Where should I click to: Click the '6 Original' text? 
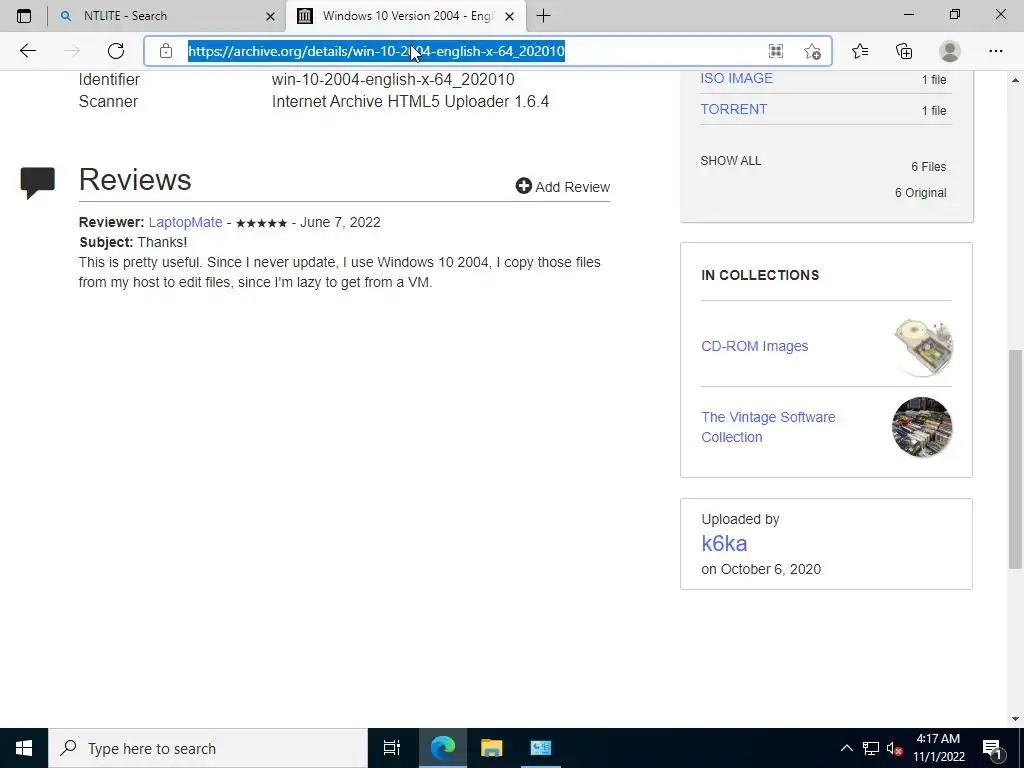pyautogui.click(x=920, y=193)
